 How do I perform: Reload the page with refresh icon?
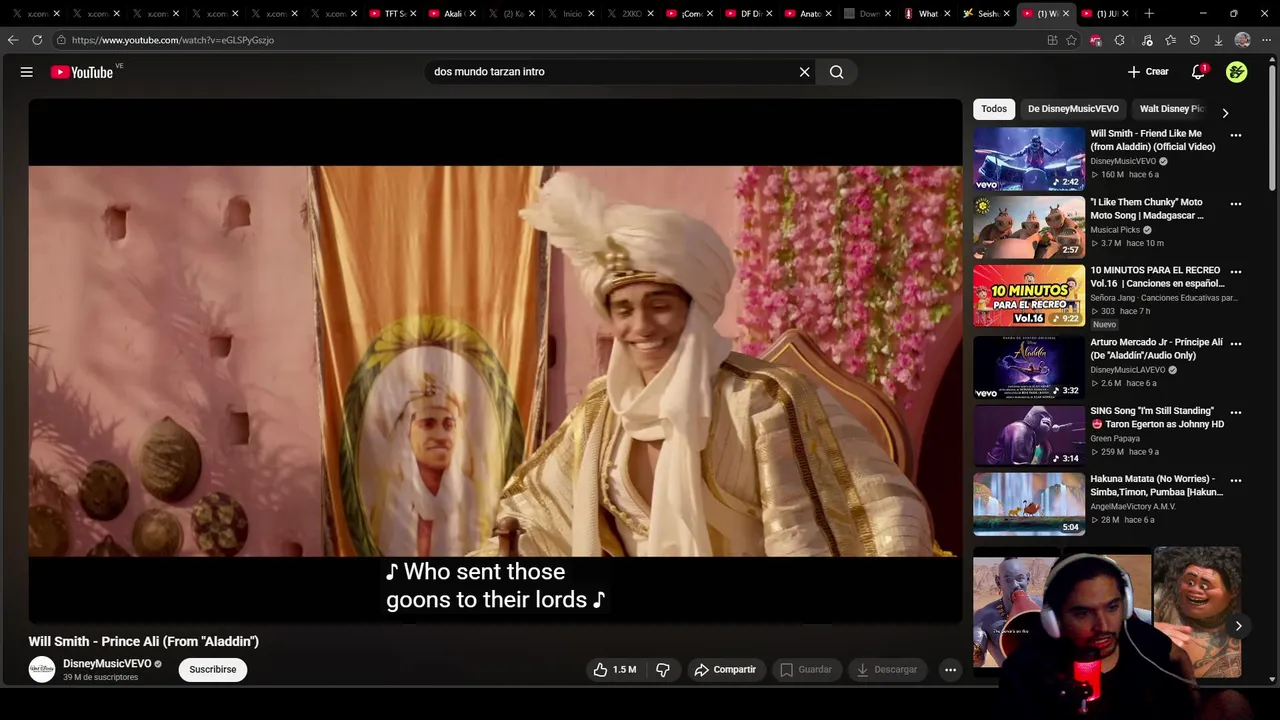(37, 40)
